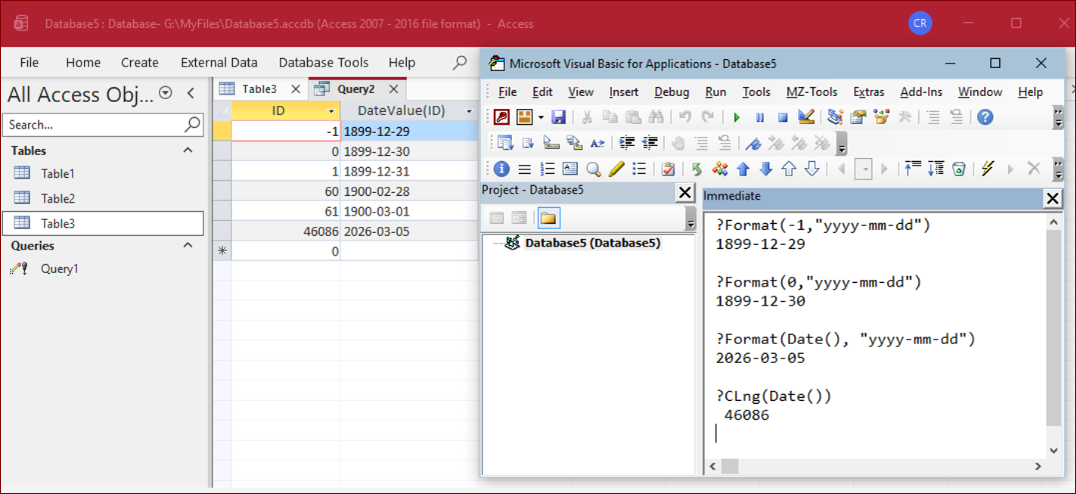Collapse the navigation pane with the chevron
The width and height of the screenshot is (1076, 494).
191,93
